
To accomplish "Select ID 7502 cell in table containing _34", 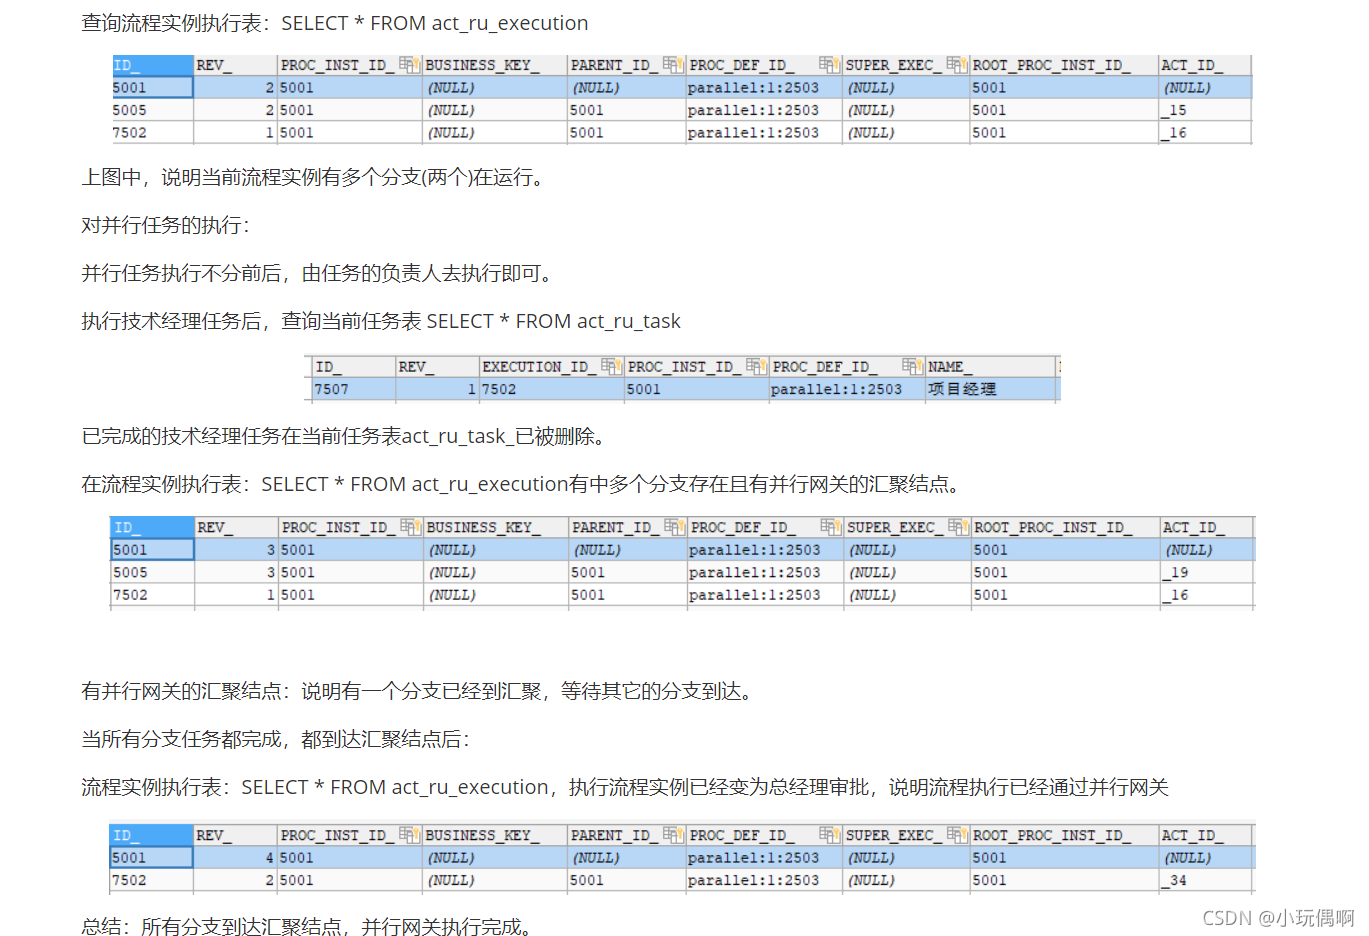I will 152,881.
